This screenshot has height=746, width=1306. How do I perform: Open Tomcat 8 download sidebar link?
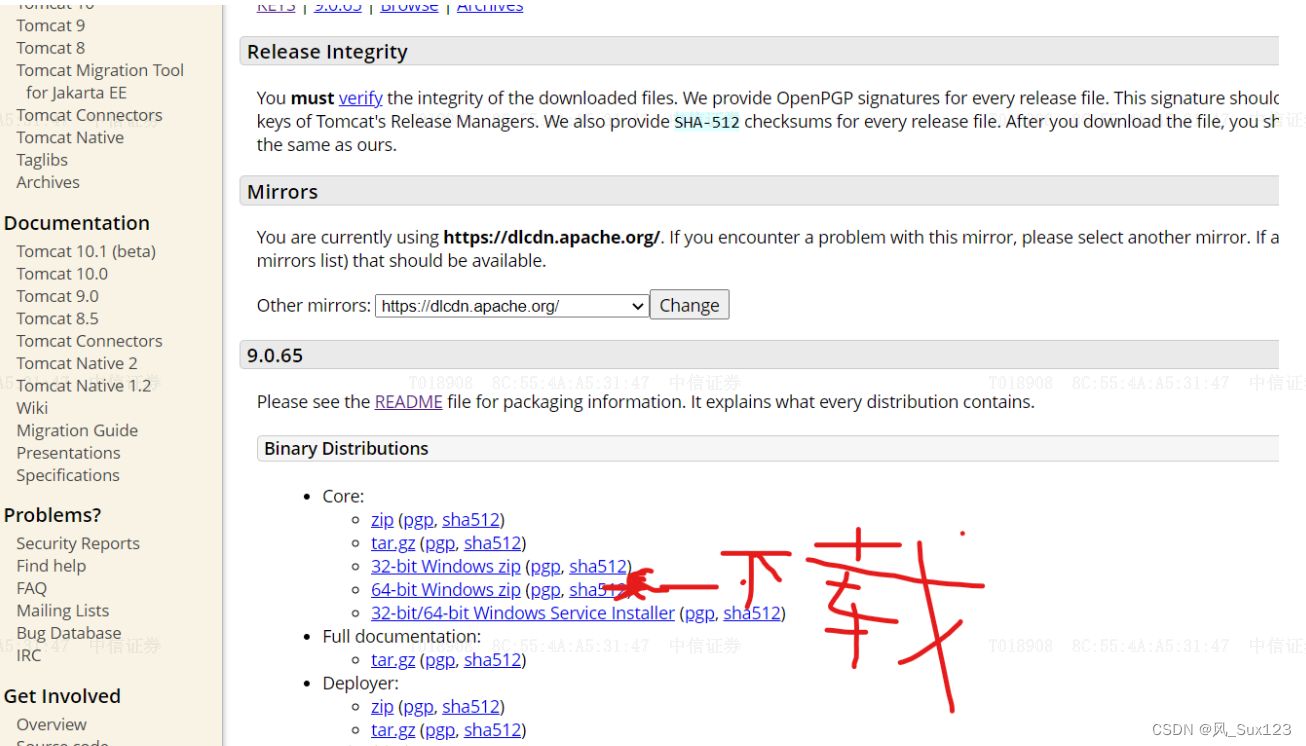pyautogui.click(x=51, y=48)
